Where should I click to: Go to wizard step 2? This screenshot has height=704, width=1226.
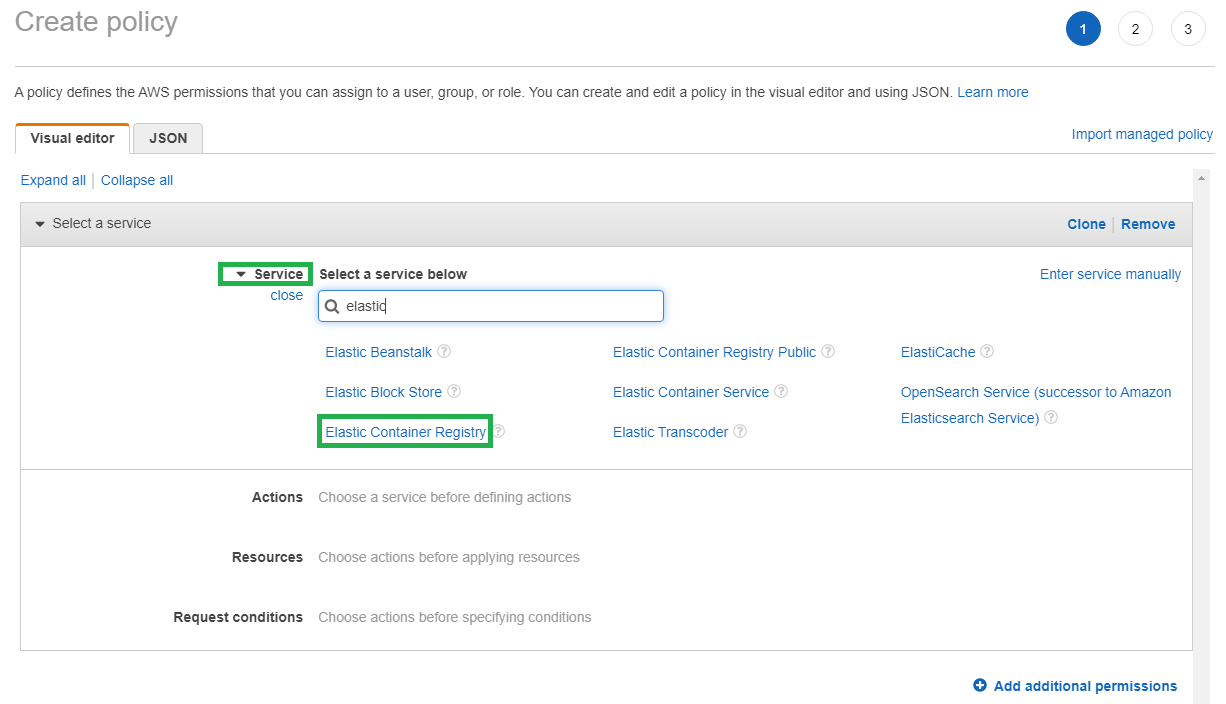(1135, 29)
